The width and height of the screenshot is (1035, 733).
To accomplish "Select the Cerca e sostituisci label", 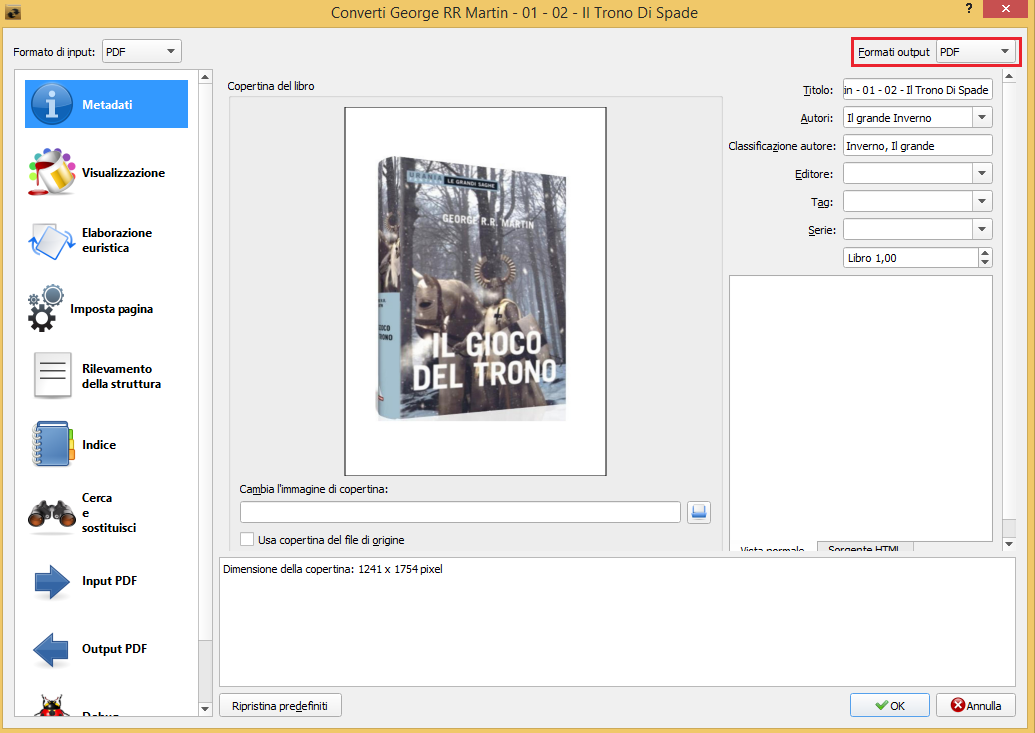I will click(109, 512).
